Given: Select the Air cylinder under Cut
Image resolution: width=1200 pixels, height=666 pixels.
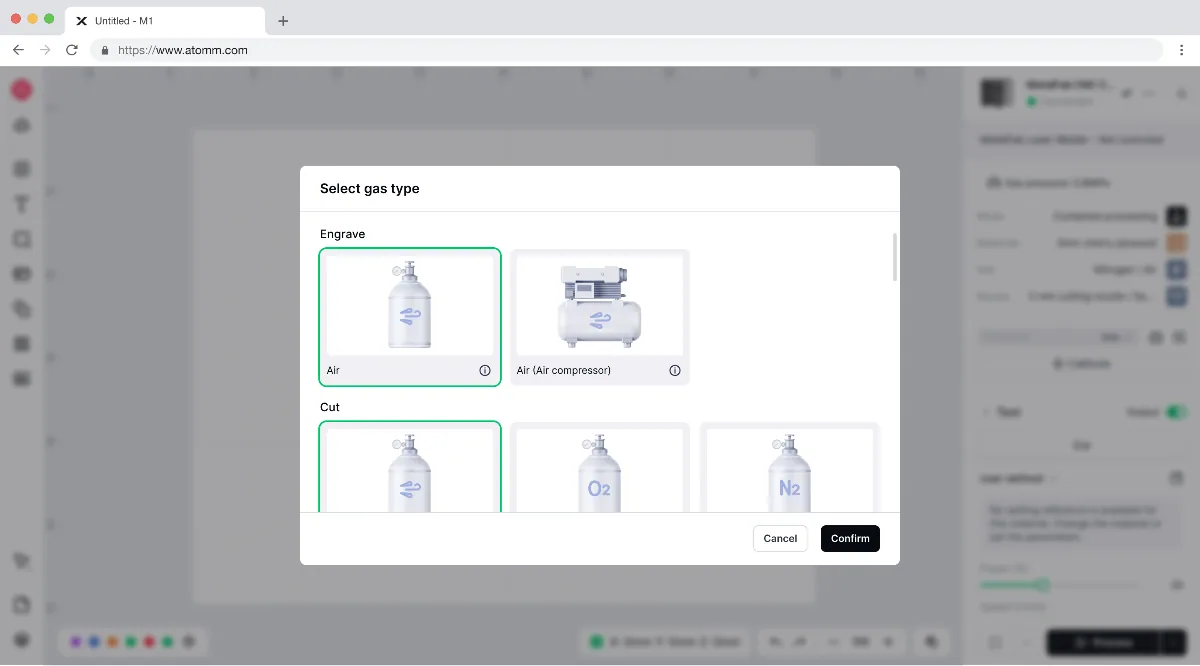Looking at the screenshot, I should point(410,467).
